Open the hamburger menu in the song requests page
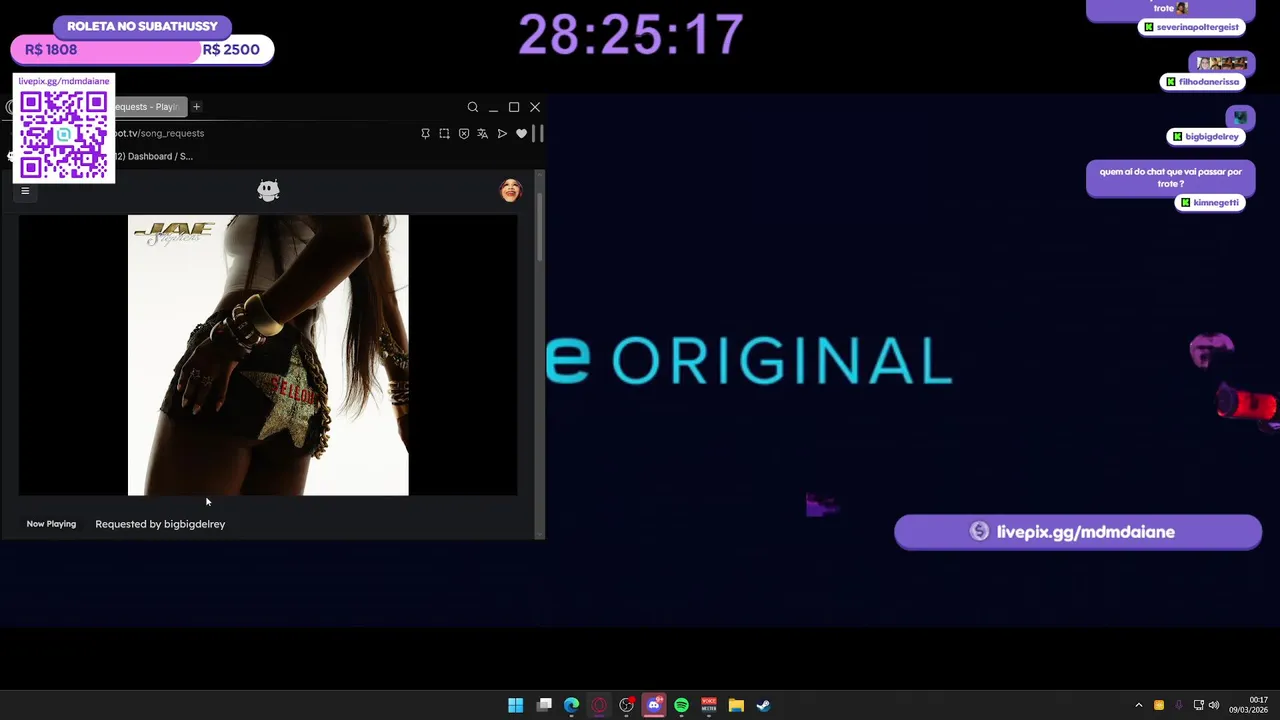Screen dimensions: 1280x720 [x=25, y=190]
